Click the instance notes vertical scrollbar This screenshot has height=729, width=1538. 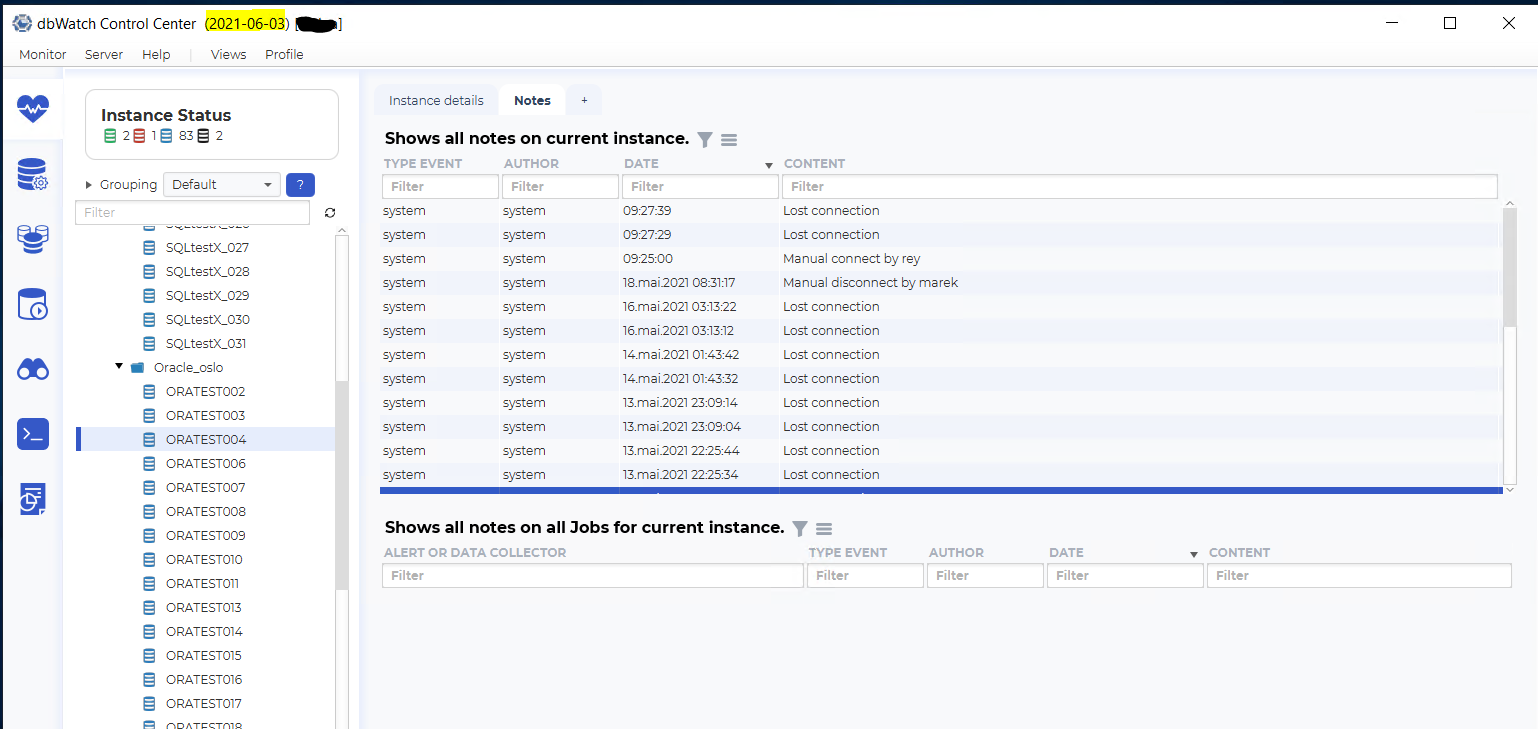pyautogui.click(x=1510, y=267)
